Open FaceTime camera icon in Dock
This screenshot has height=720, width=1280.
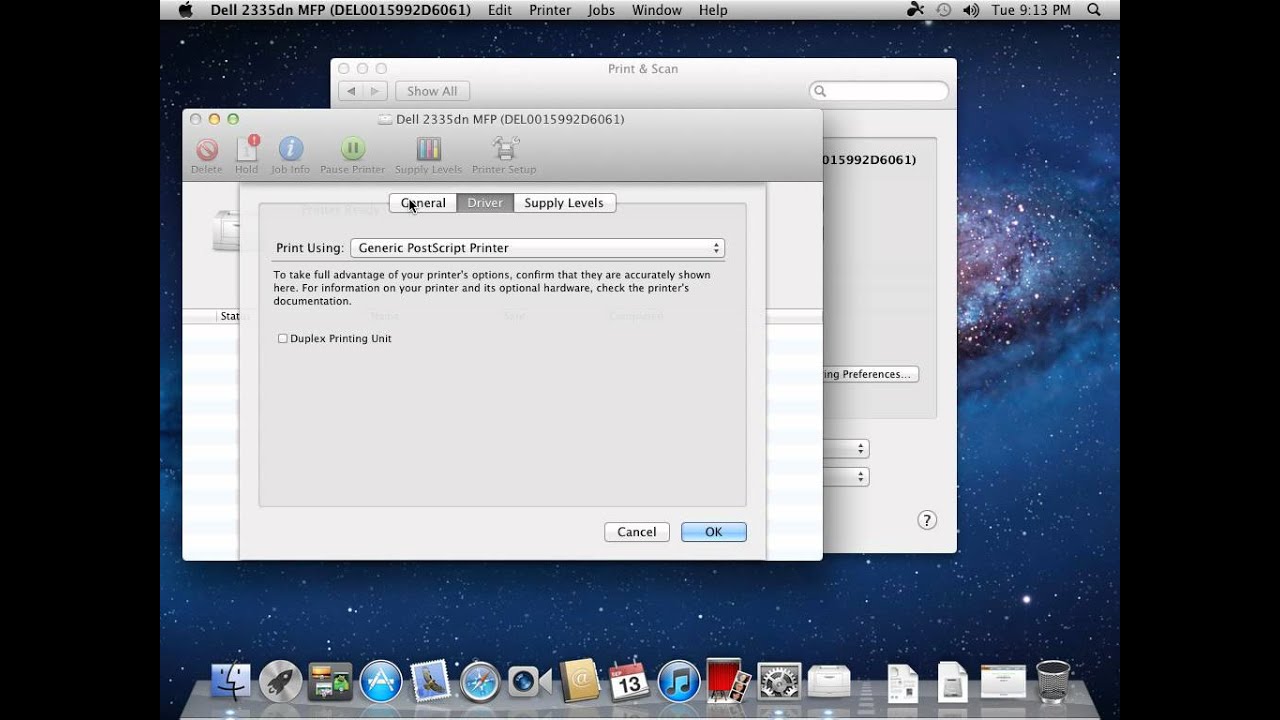[529, 681]
